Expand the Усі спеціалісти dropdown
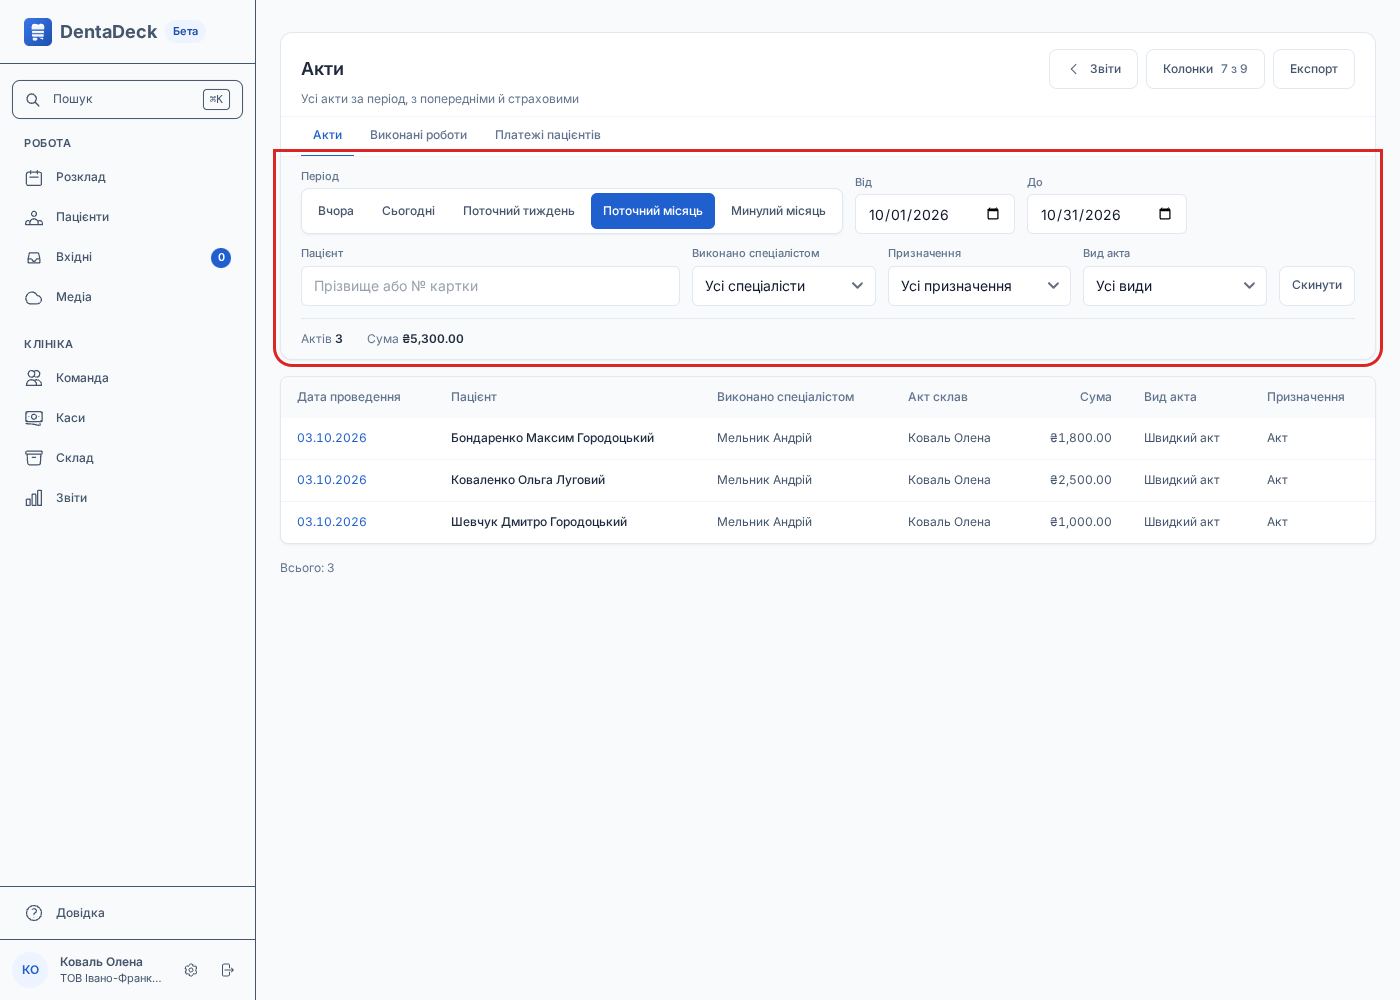The height and width of the screenshot is (1000, 1400). pos(784,286)
